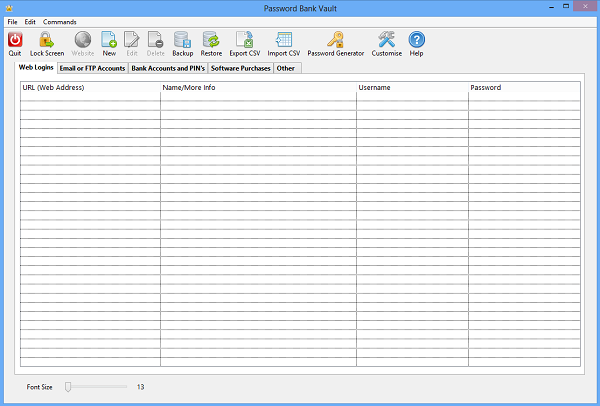Import entries with Import CSV
600x406 pixels.
pos(284,40)
